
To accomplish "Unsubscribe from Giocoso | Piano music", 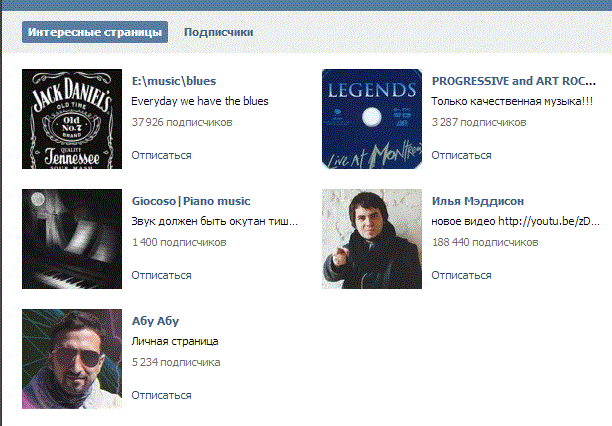I will pyautogui.click(x=161, y=275).
